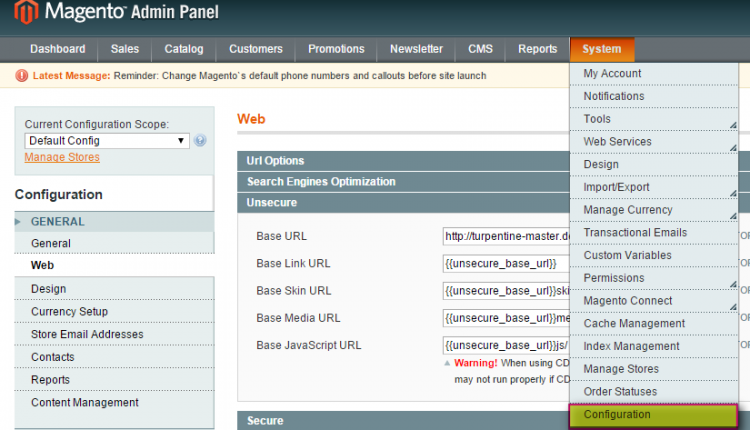Expand the Web Services submenu arrow
The image size is (750, 430).
point(733,148)
